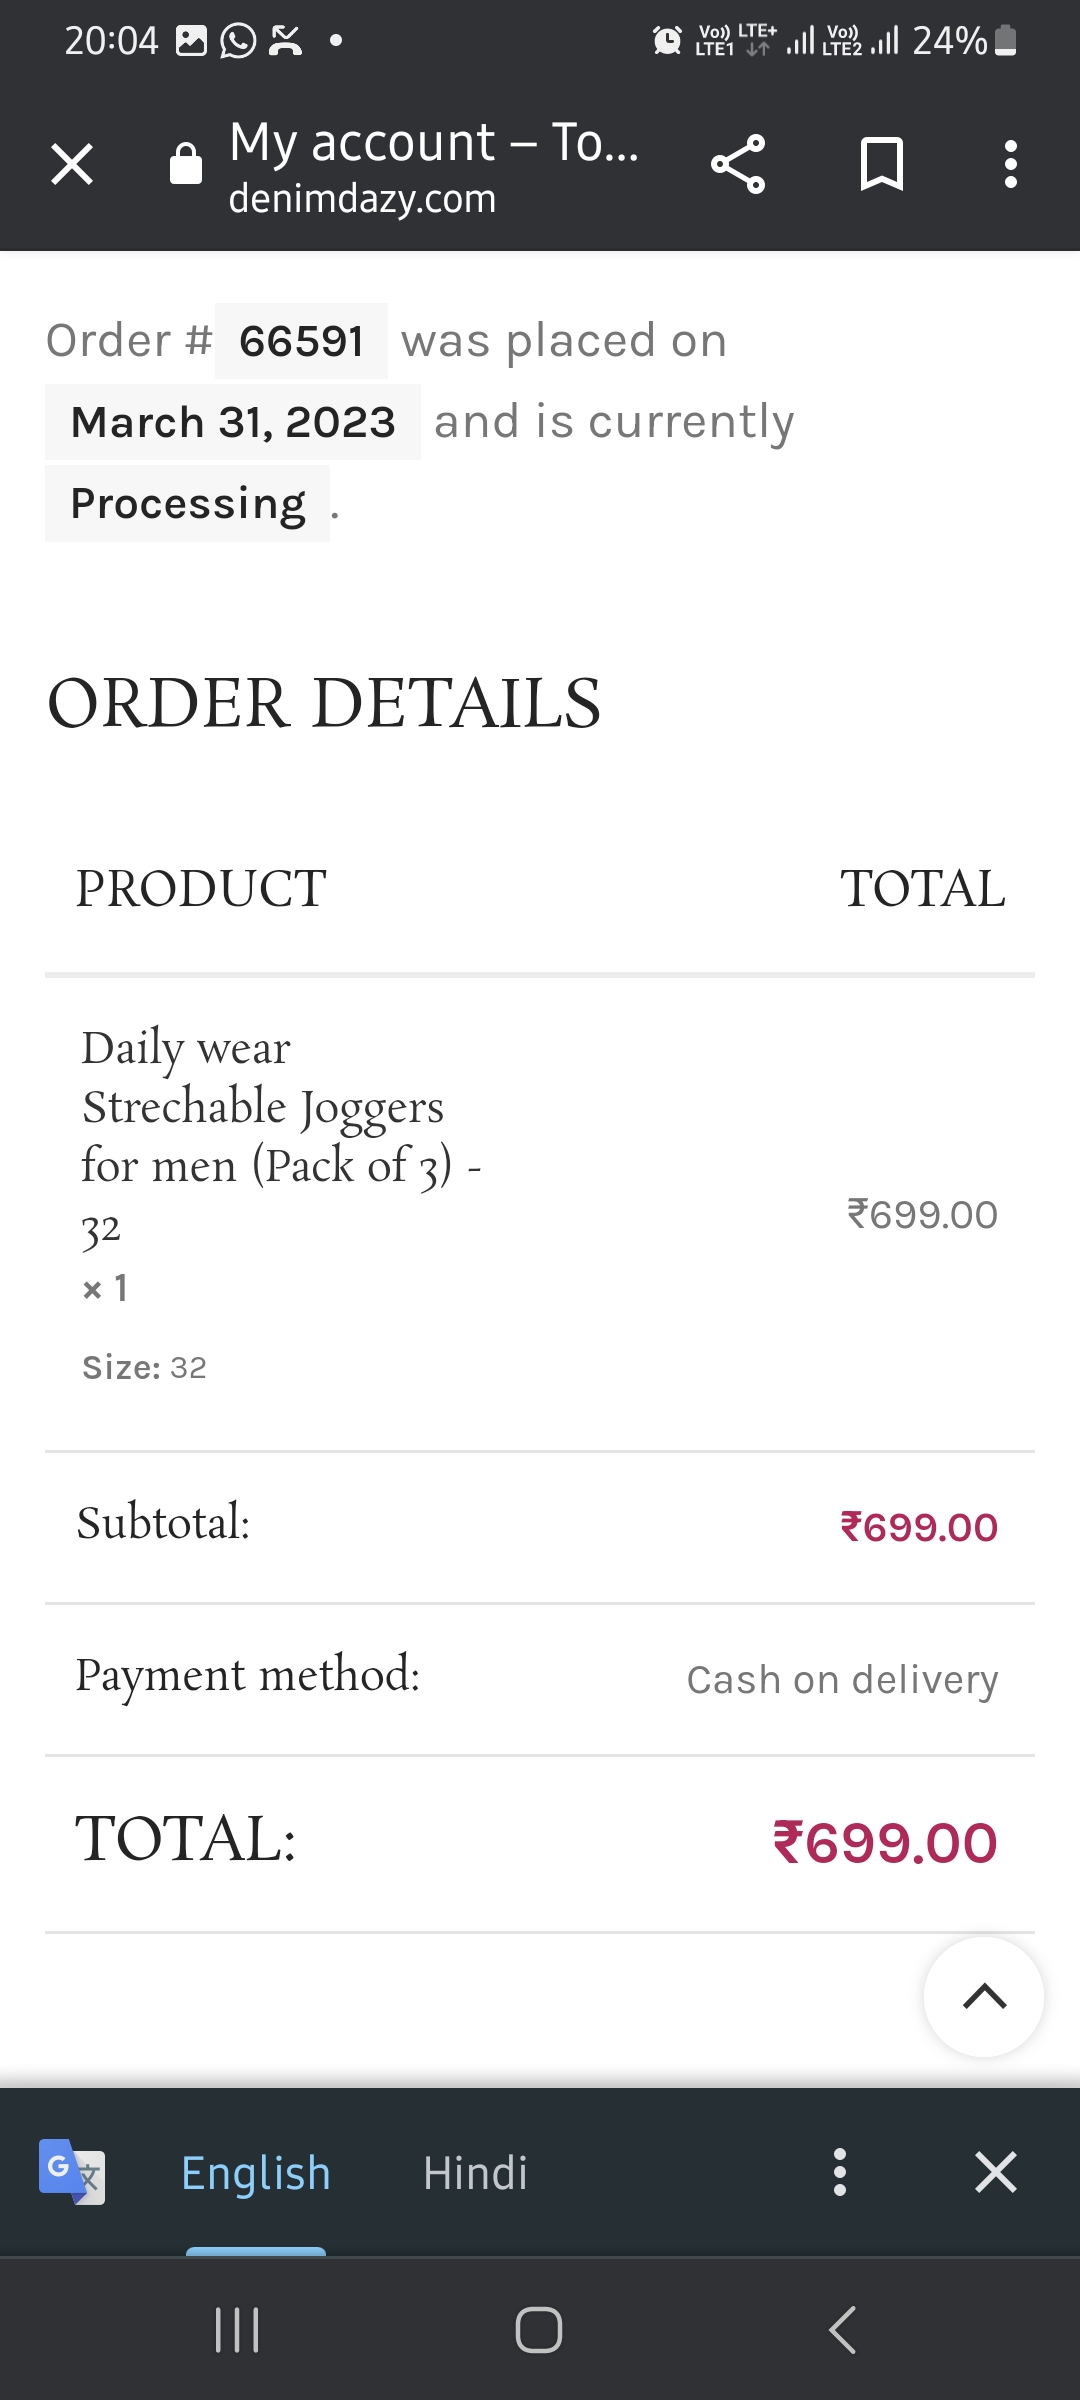Screen dimensions: 1080x2400
Task: Tap the WhatsApp notification icon
Action: tap(238, 41)
